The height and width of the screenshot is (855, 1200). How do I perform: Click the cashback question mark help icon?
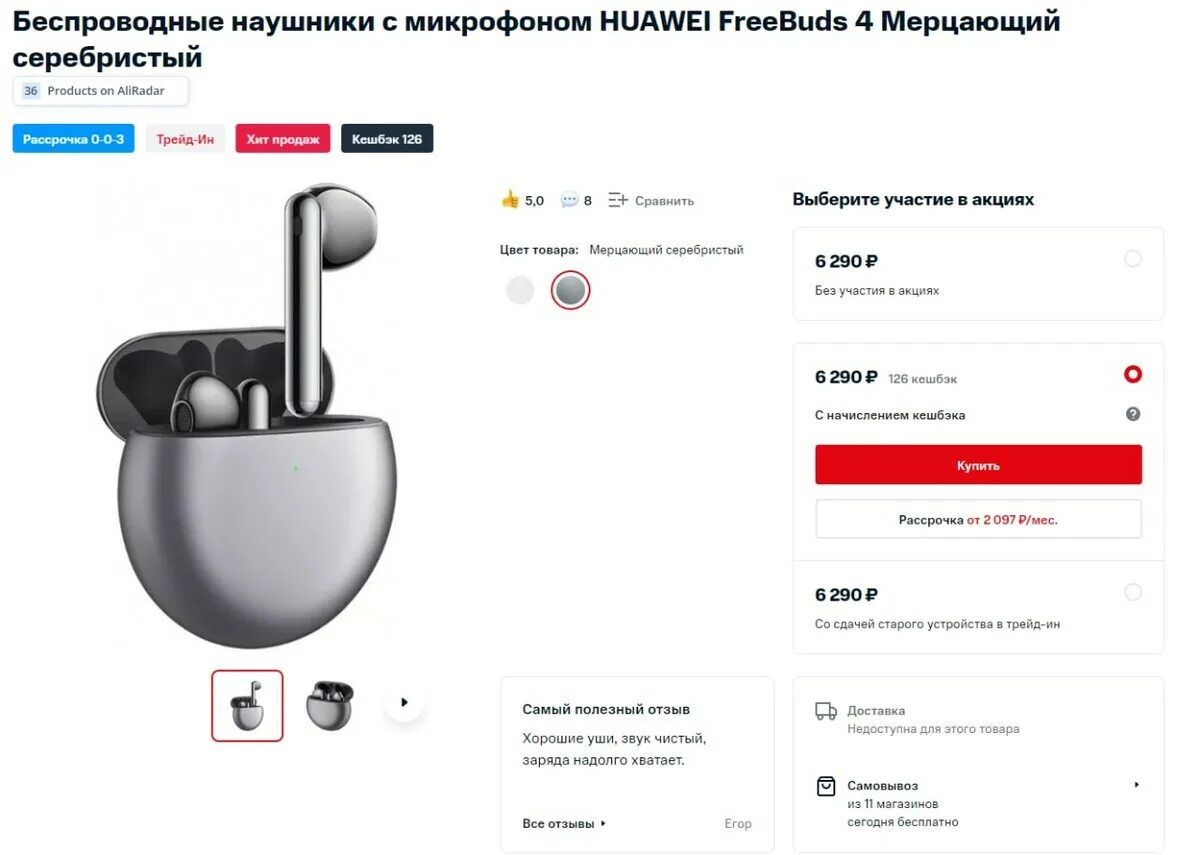pyautogui.click(x=1133, y=414)
